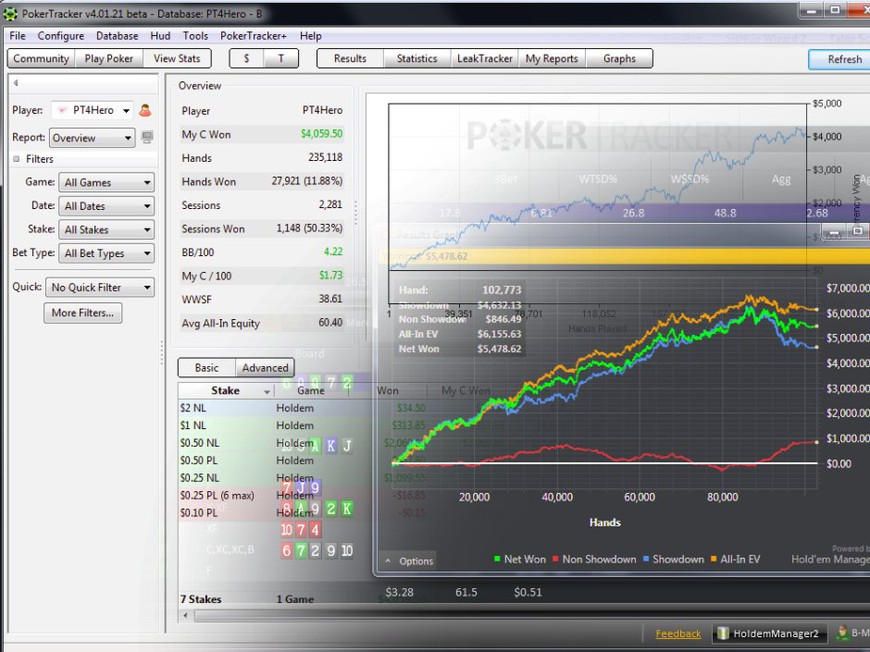Click the PokerTracker title bar app icon
The height and width of the screenshot is (652, 870).
point(10,13)
